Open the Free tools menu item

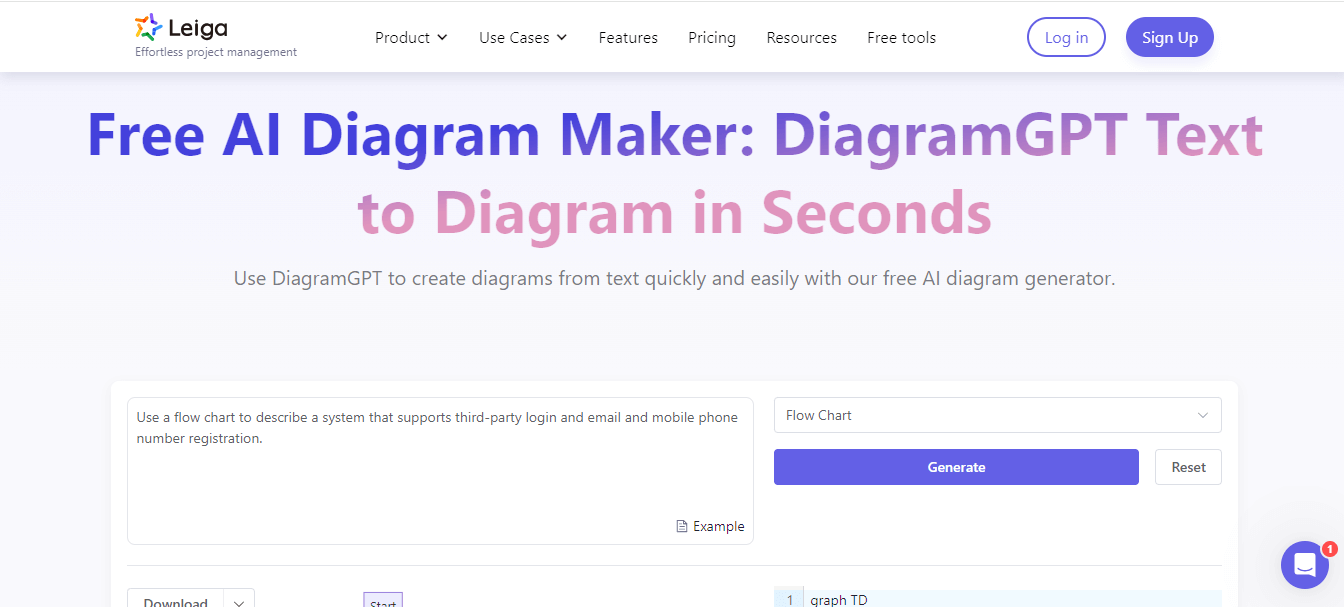tap(901, 38)
